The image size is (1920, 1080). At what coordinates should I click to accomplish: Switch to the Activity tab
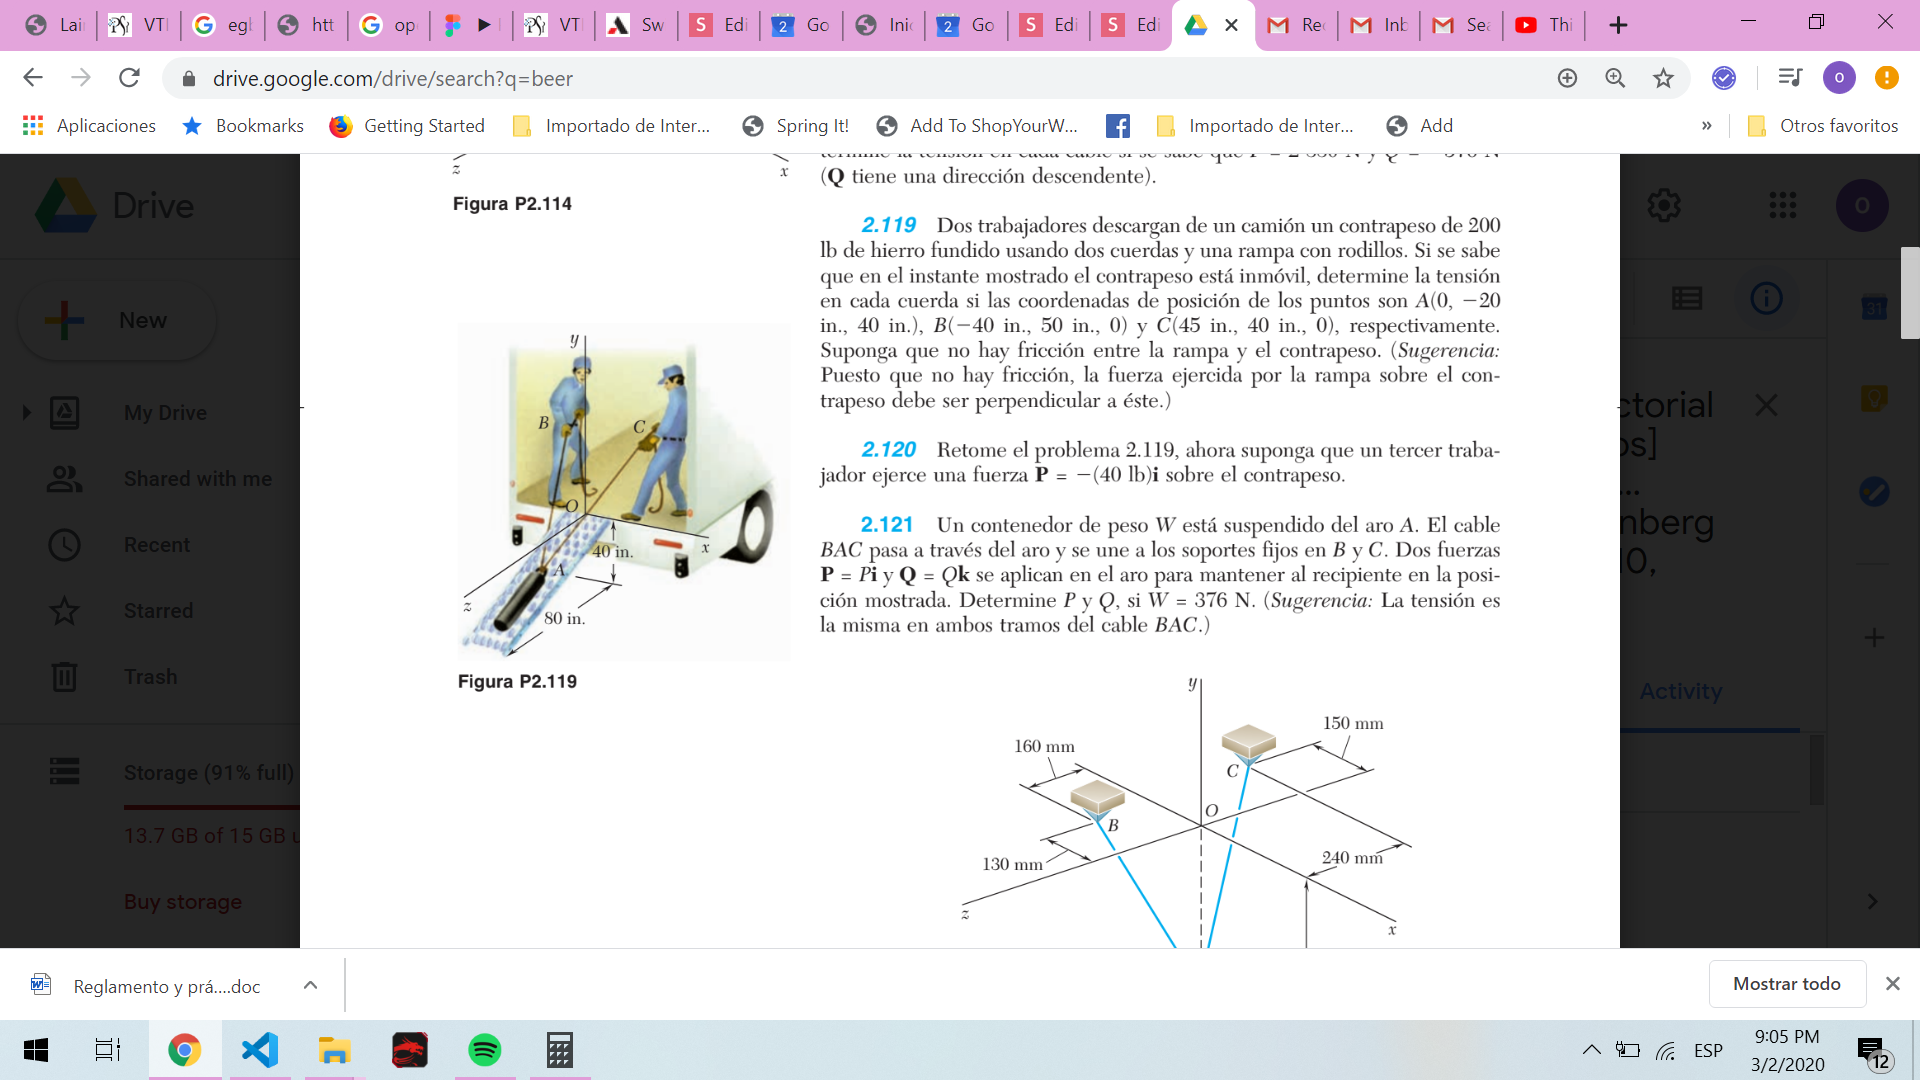(1680, 691)
